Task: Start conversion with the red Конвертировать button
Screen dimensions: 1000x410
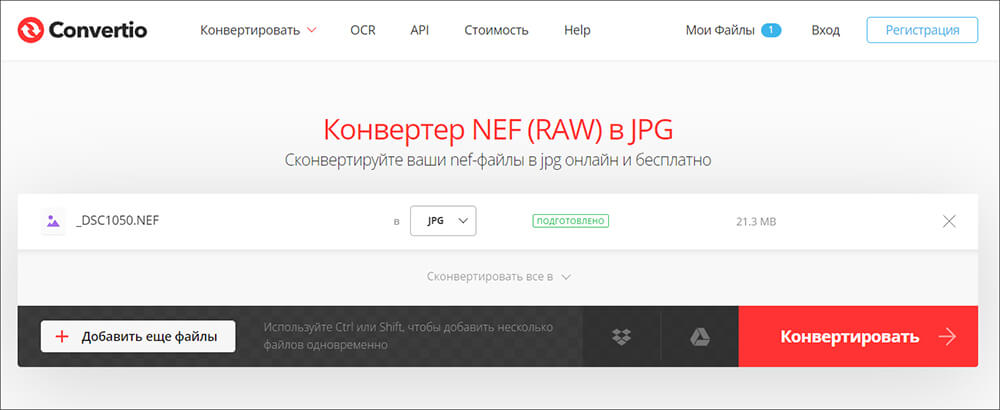Action: click(858, 337)
